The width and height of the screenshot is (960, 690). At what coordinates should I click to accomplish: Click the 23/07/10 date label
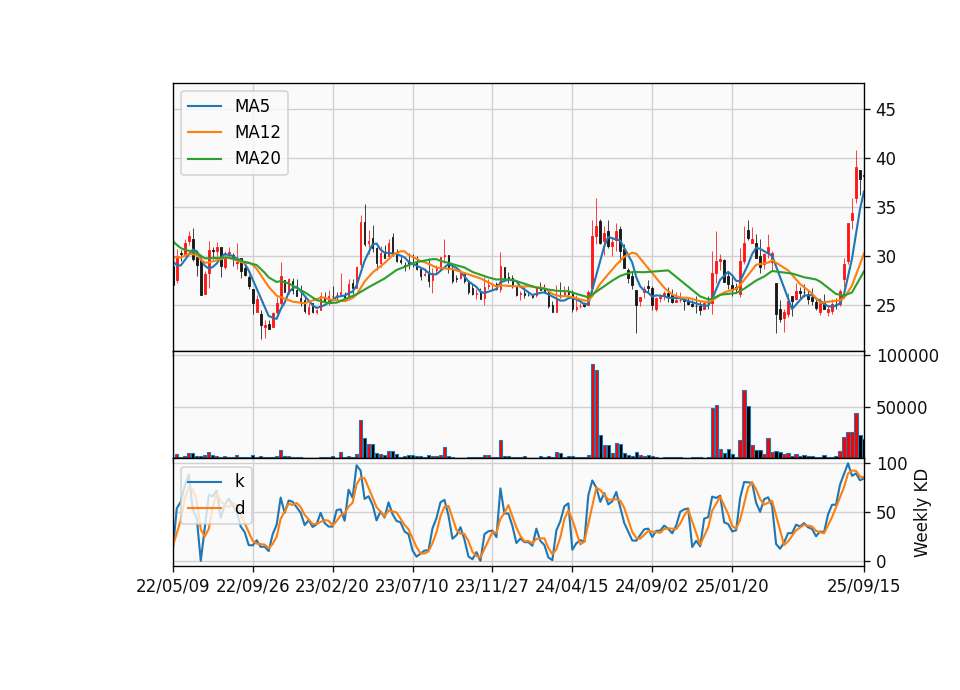pos(412,586)
